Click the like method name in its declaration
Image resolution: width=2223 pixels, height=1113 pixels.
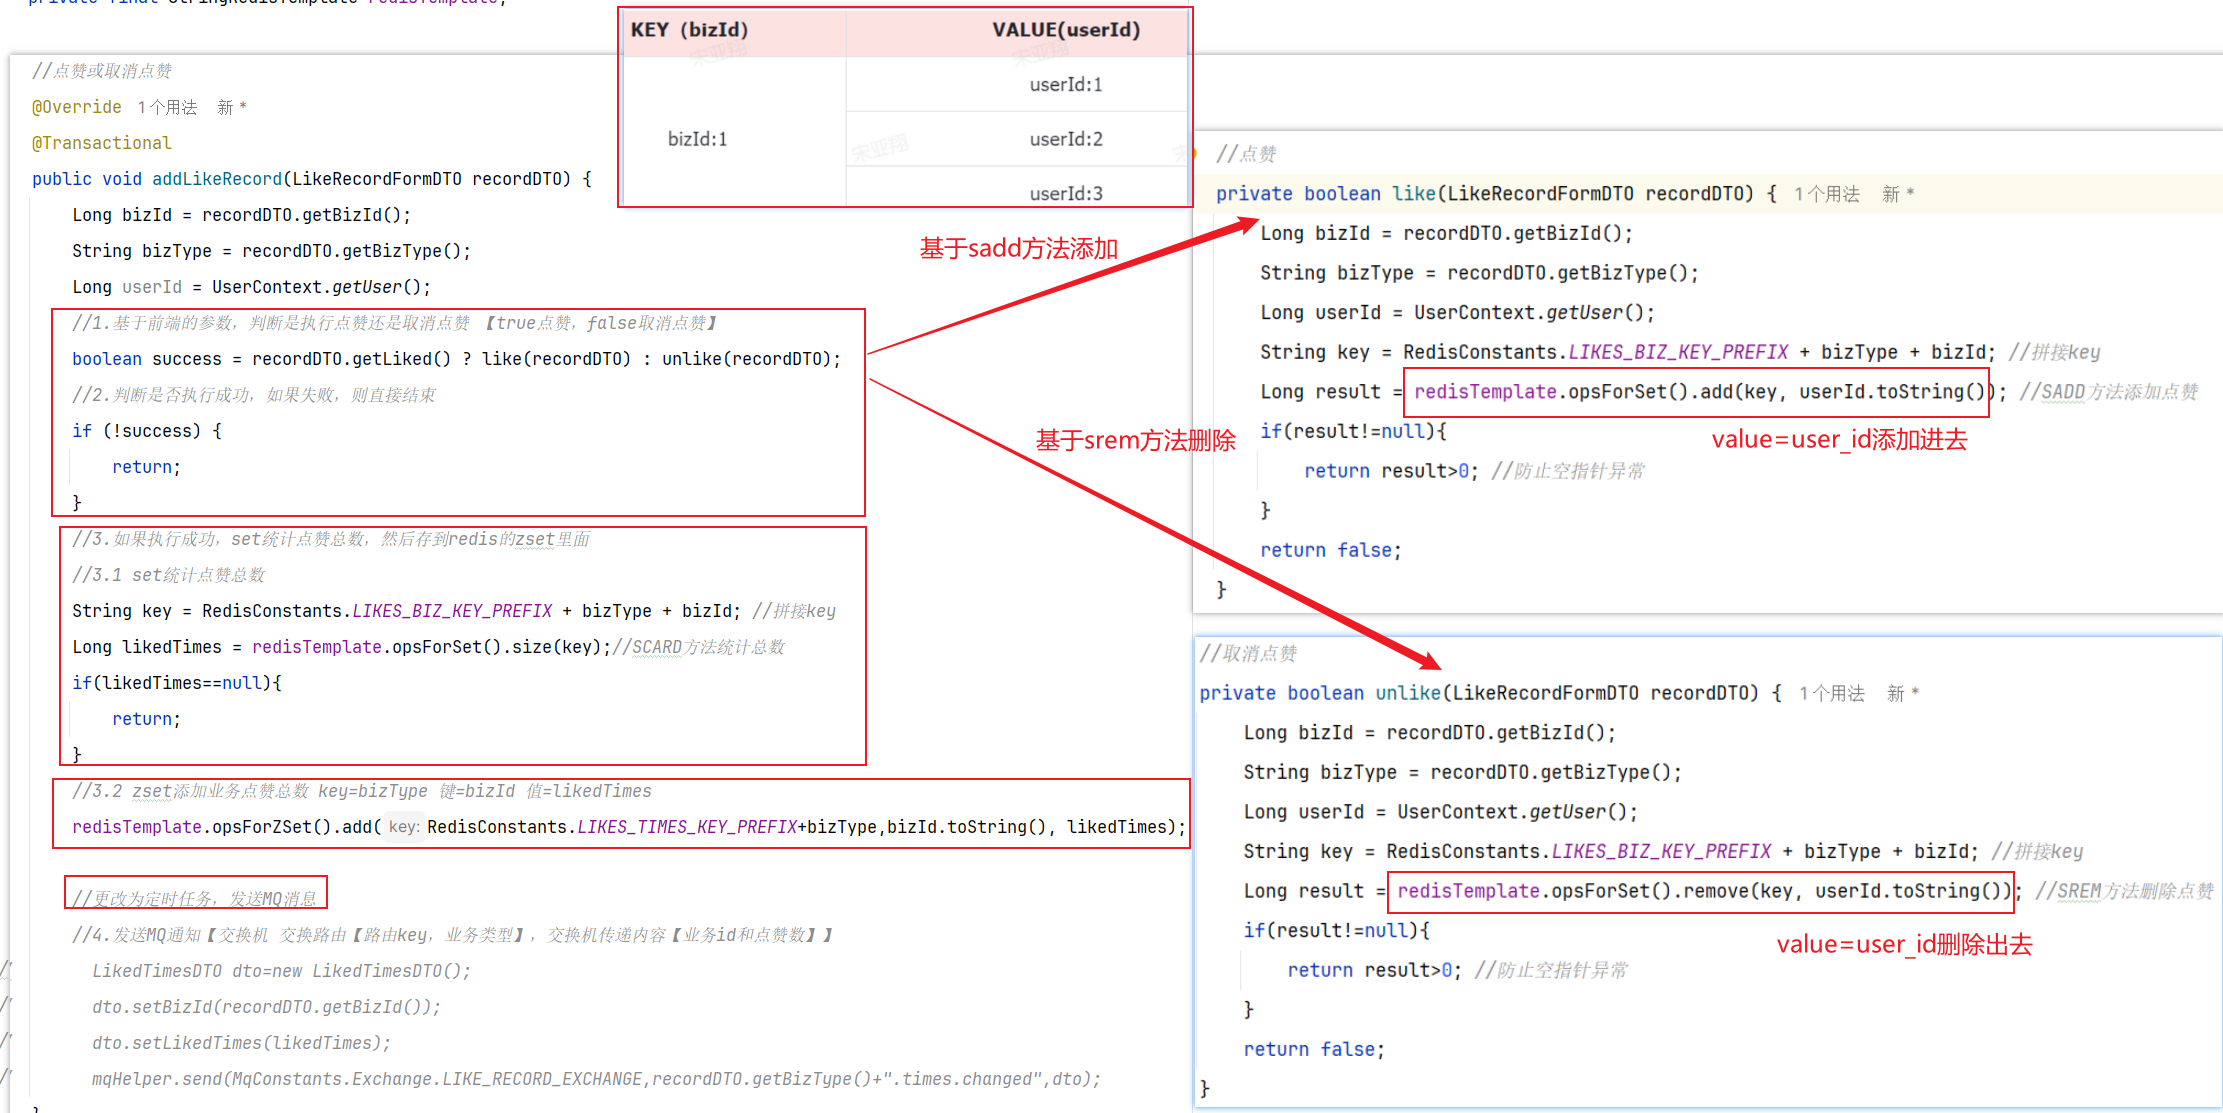[x=1414, y=194]
